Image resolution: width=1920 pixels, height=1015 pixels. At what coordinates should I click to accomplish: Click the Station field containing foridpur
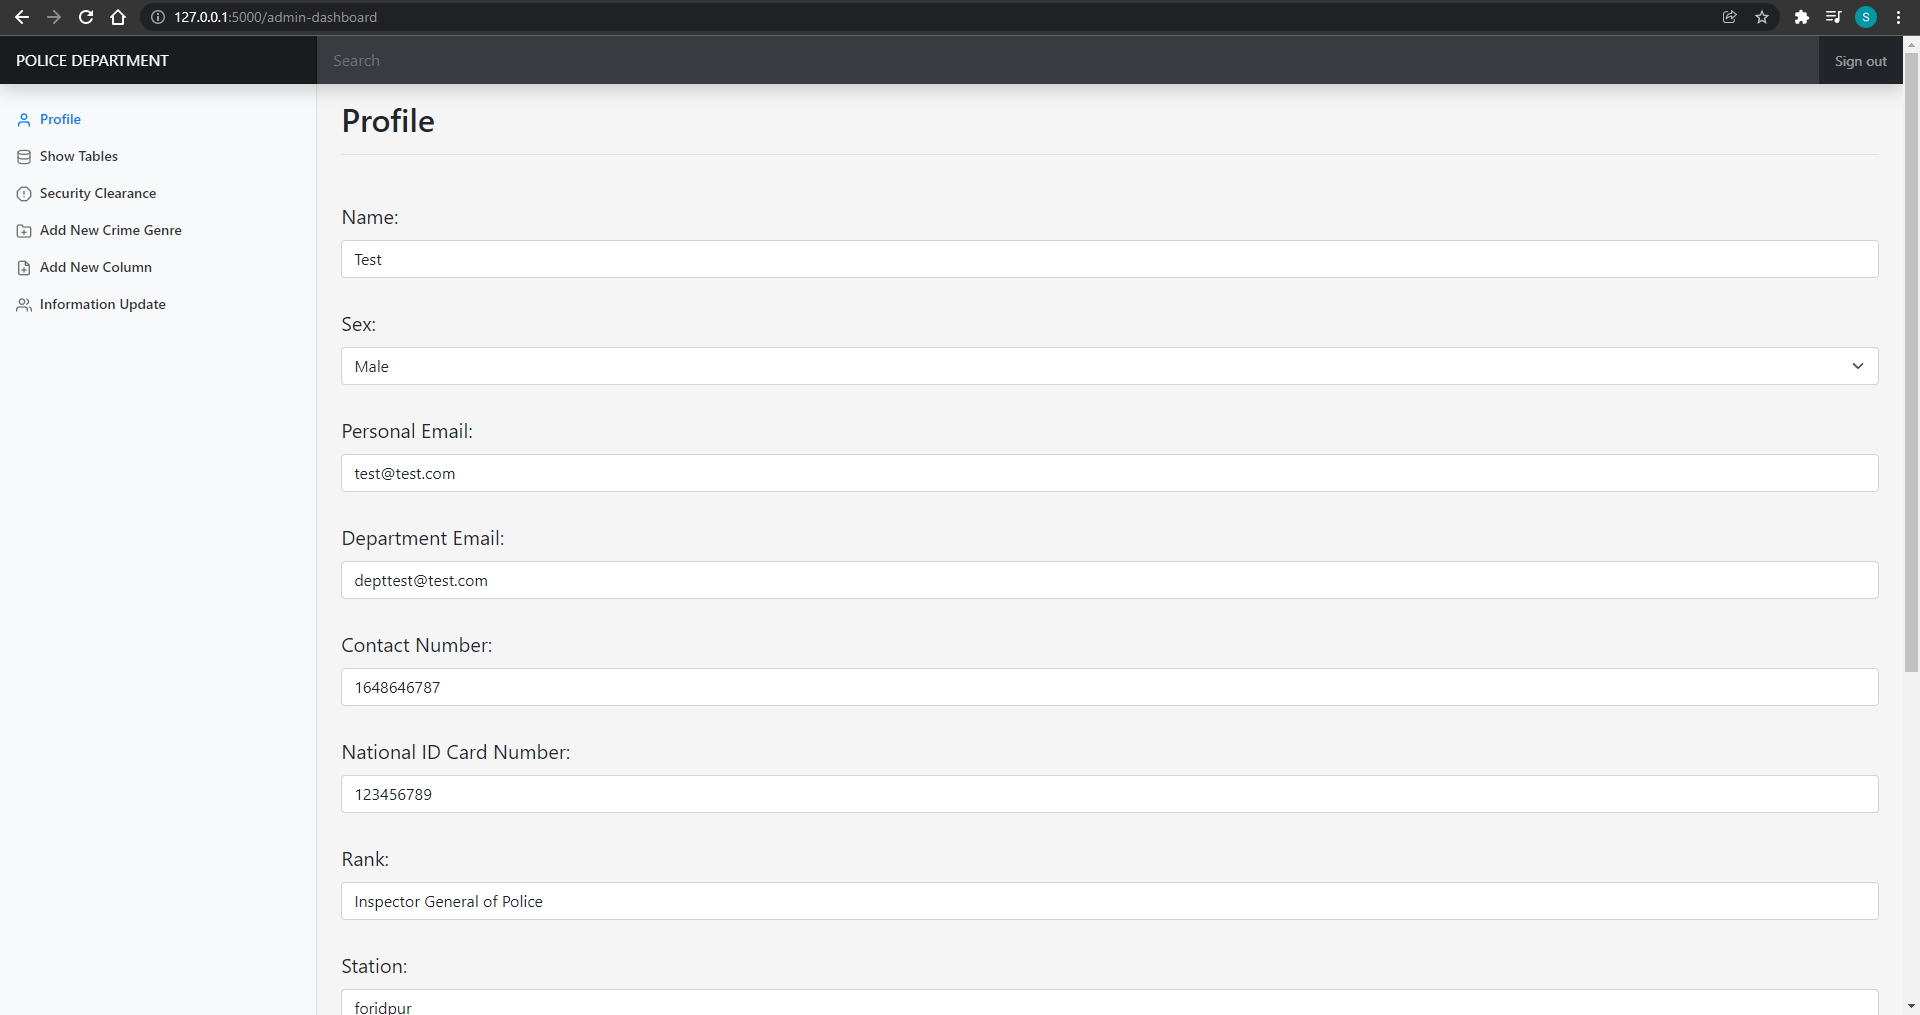(x=1110, y=1002)
